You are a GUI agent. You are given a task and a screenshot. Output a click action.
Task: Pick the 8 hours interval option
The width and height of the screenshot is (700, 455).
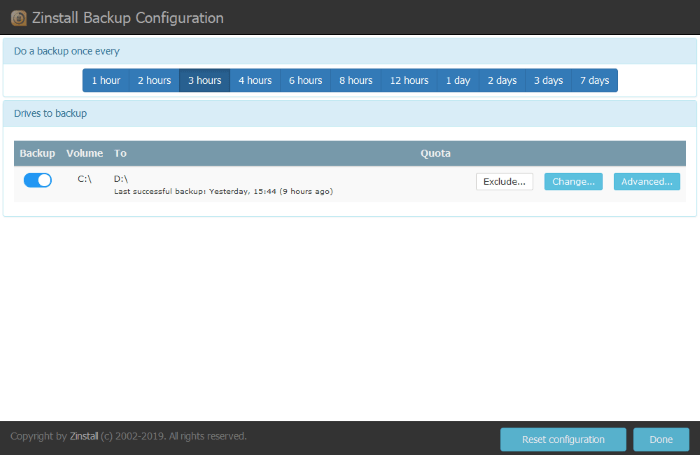click(x=356, y=80)
